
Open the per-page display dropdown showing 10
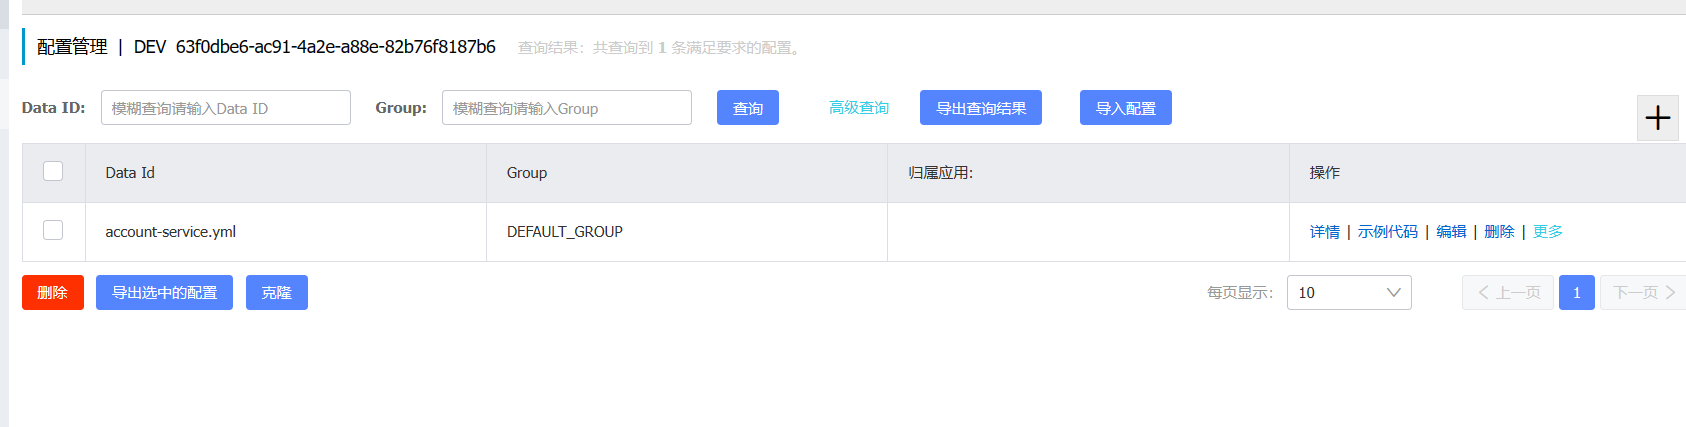(x=1349, y=292)
